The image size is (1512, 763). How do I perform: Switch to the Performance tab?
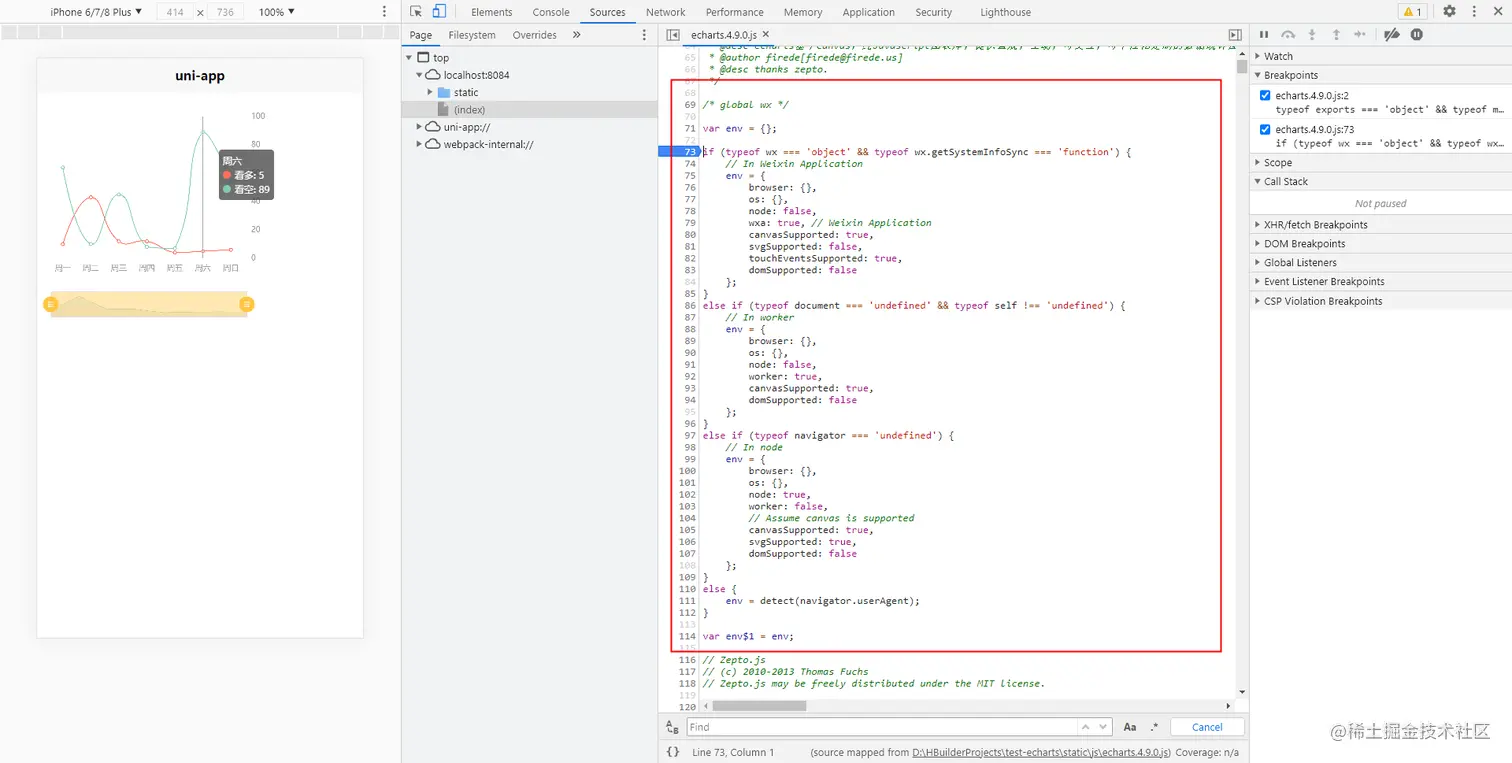tap(734, 12)
